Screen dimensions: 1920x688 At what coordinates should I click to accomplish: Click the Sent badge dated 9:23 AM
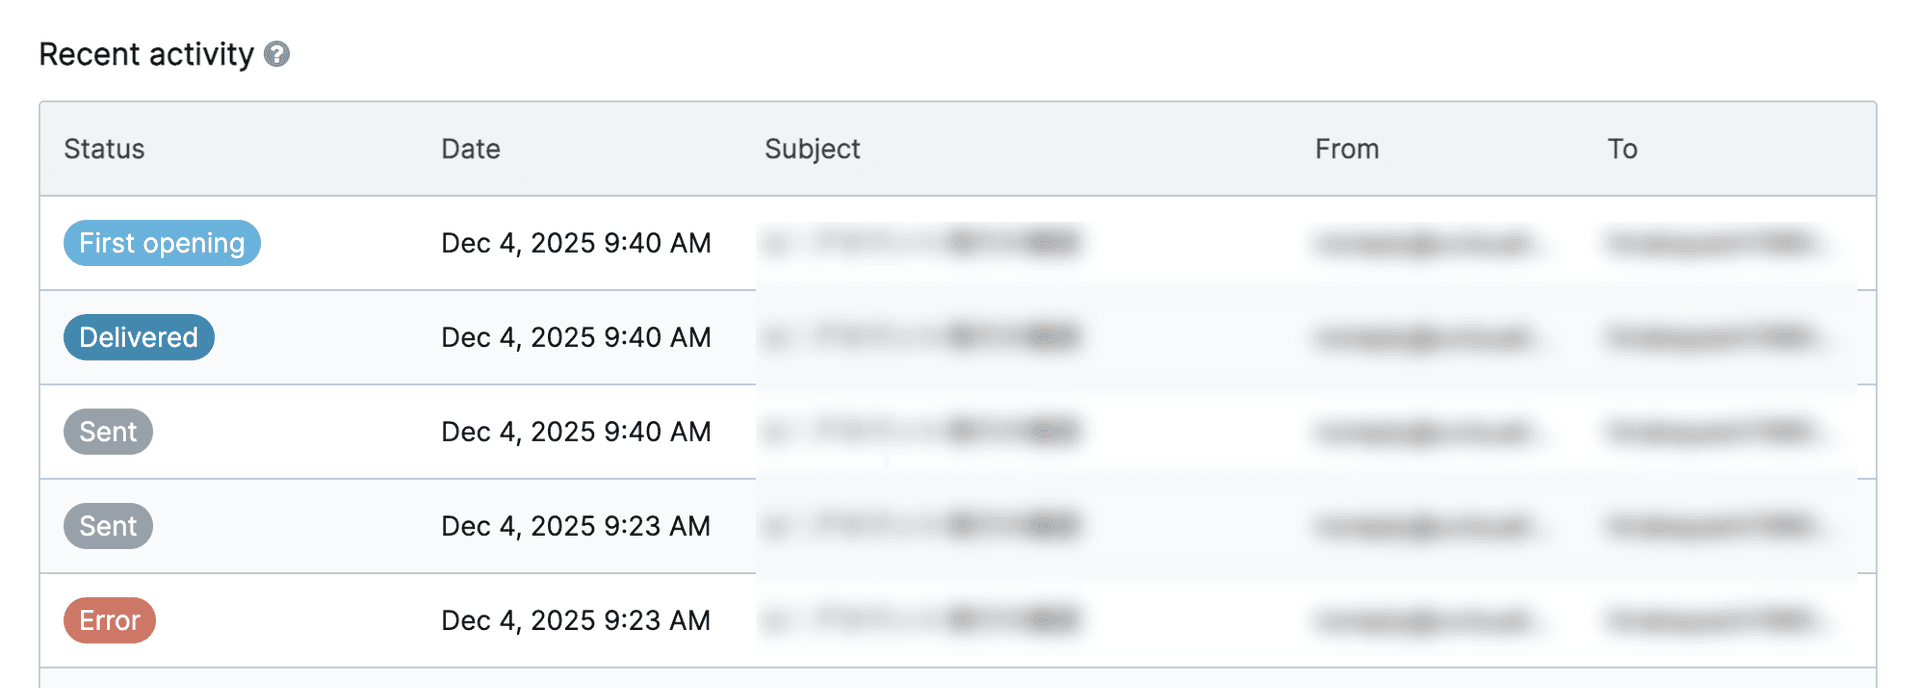coord(108,526)
